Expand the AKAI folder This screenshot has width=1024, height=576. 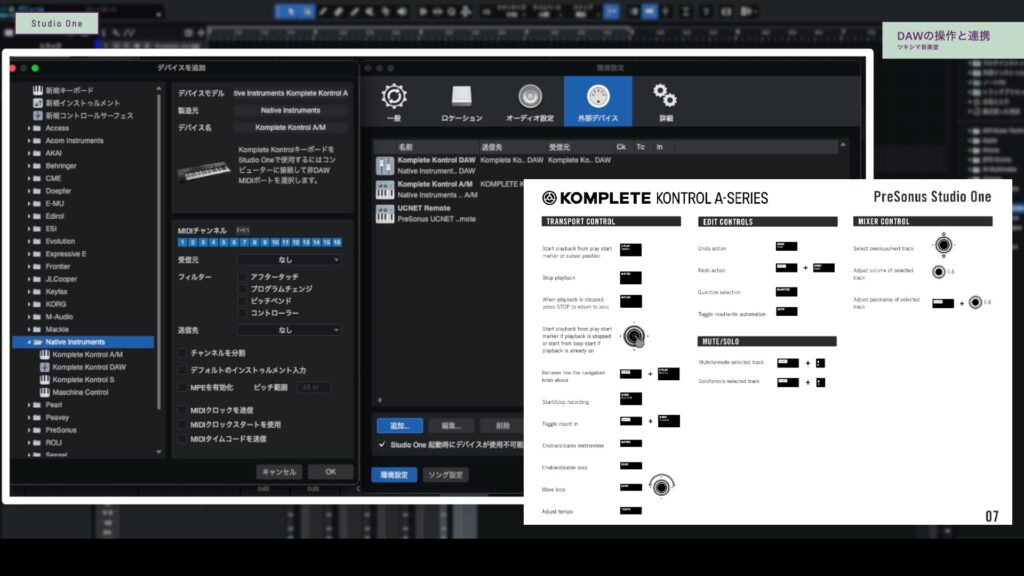29,153
